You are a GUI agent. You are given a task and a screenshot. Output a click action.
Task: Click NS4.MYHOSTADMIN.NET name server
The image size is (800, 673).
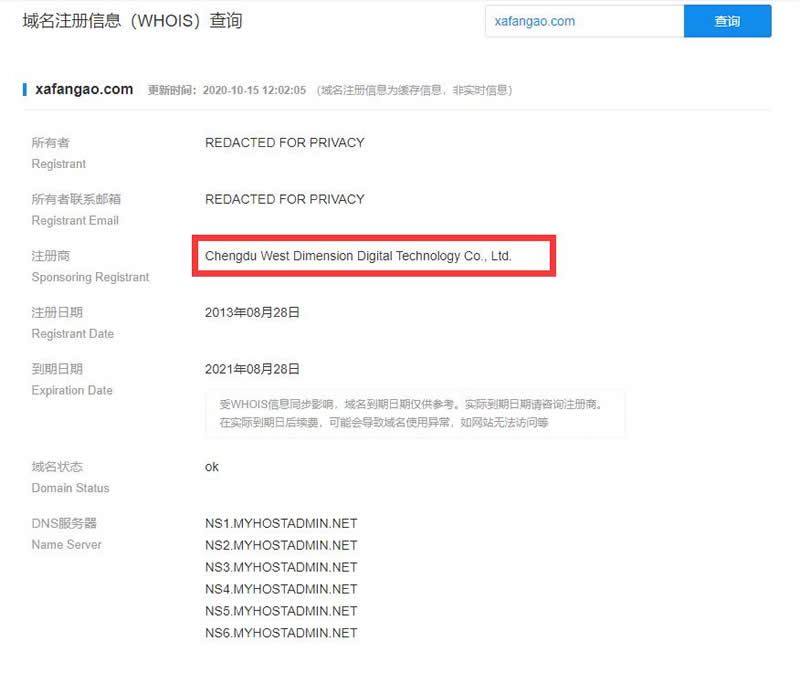coord(281,589)
